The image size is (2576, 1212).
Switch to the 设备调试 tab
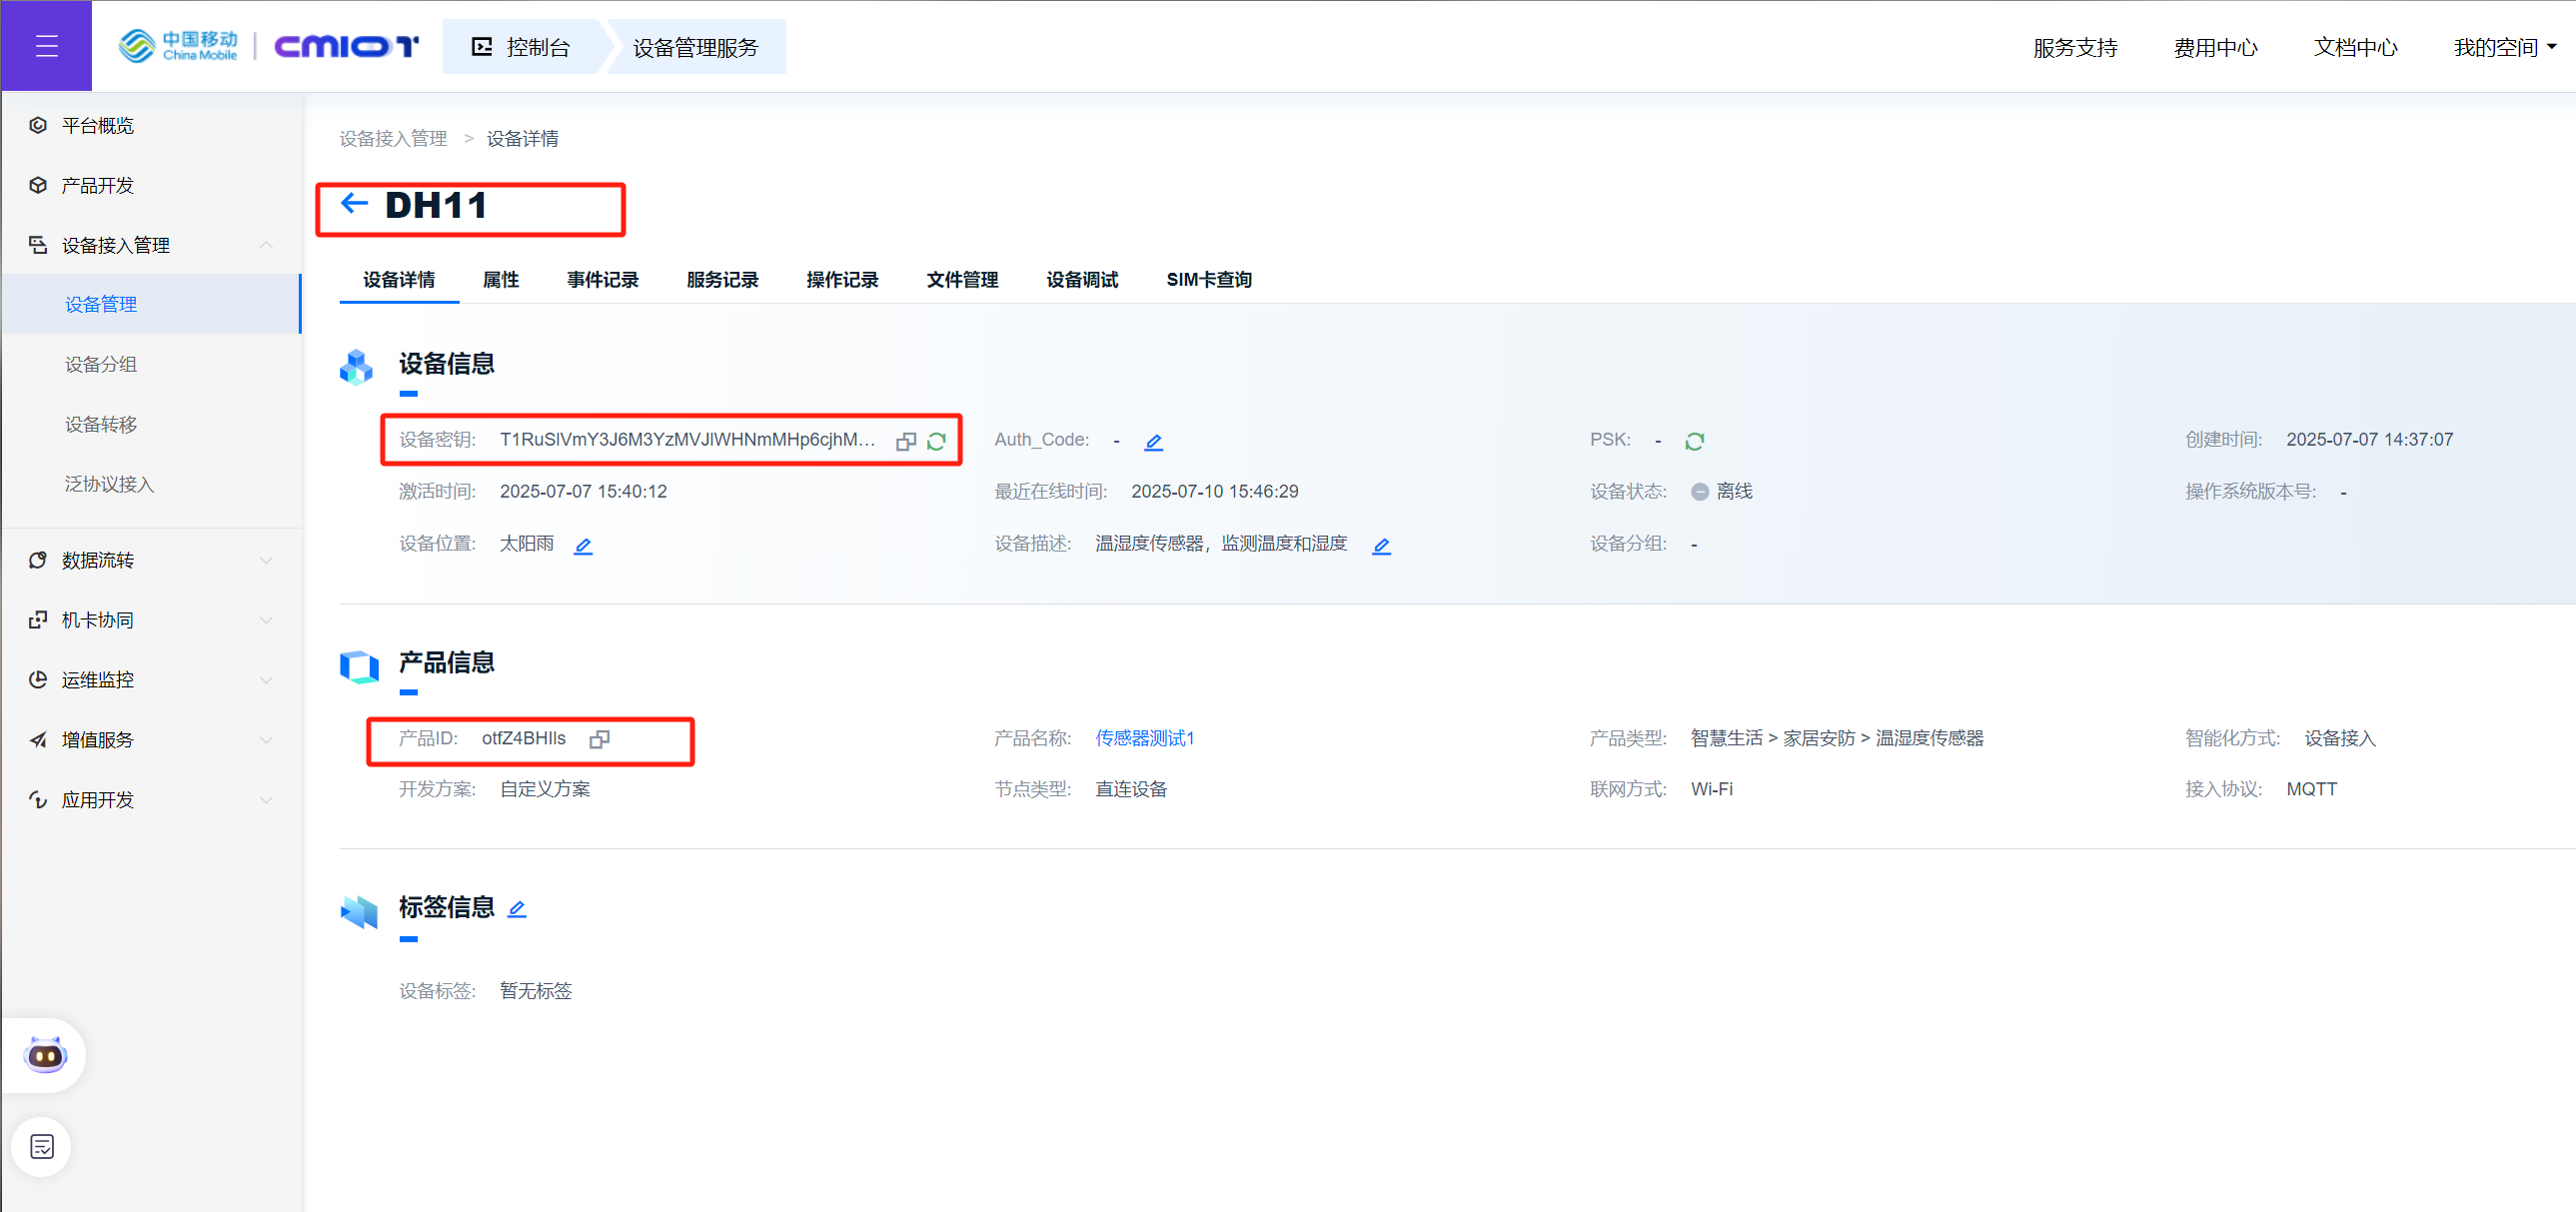[1083, 280]
